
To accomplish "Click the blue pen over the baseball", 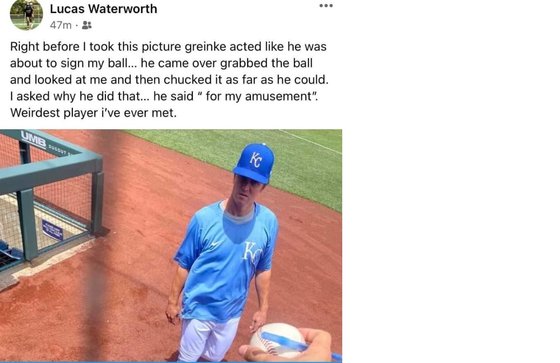I will (300, 344).
